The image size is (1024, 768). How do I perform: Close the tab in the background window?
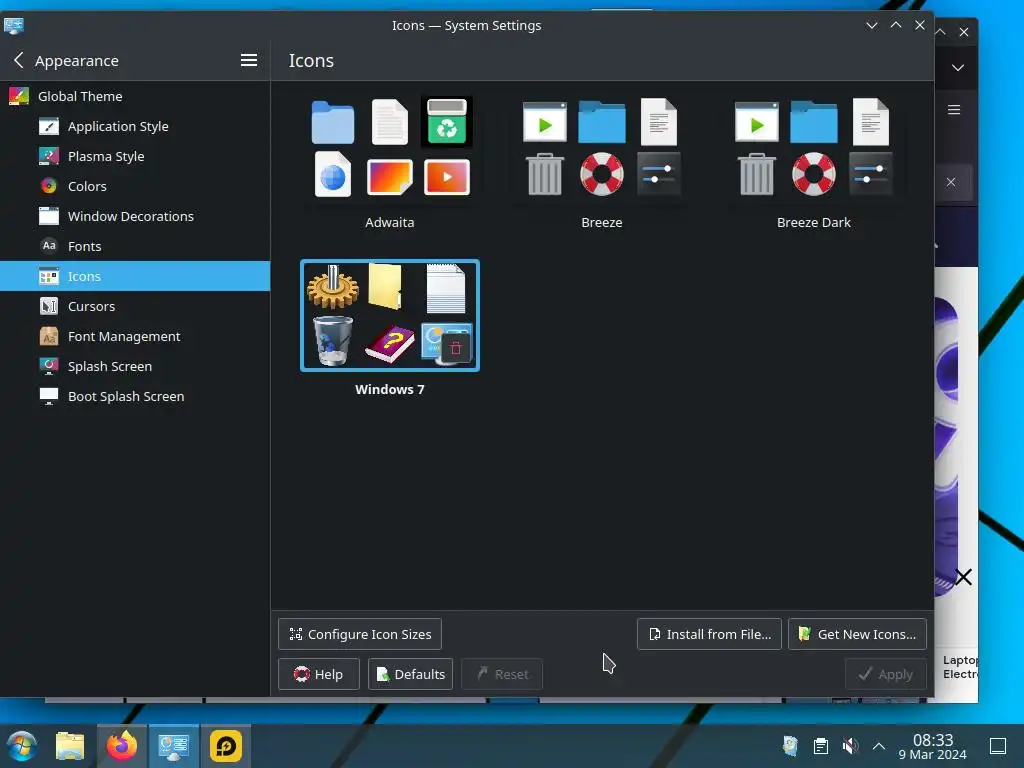951,182
